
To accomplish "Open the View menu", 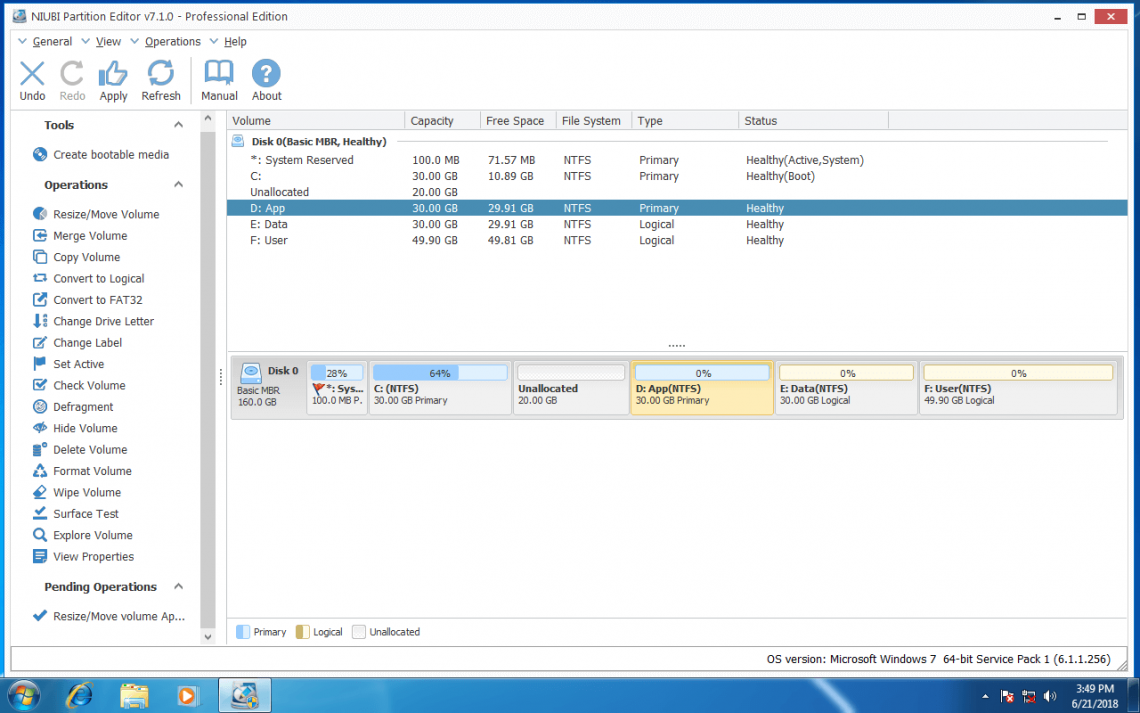I will click(108, 41).
